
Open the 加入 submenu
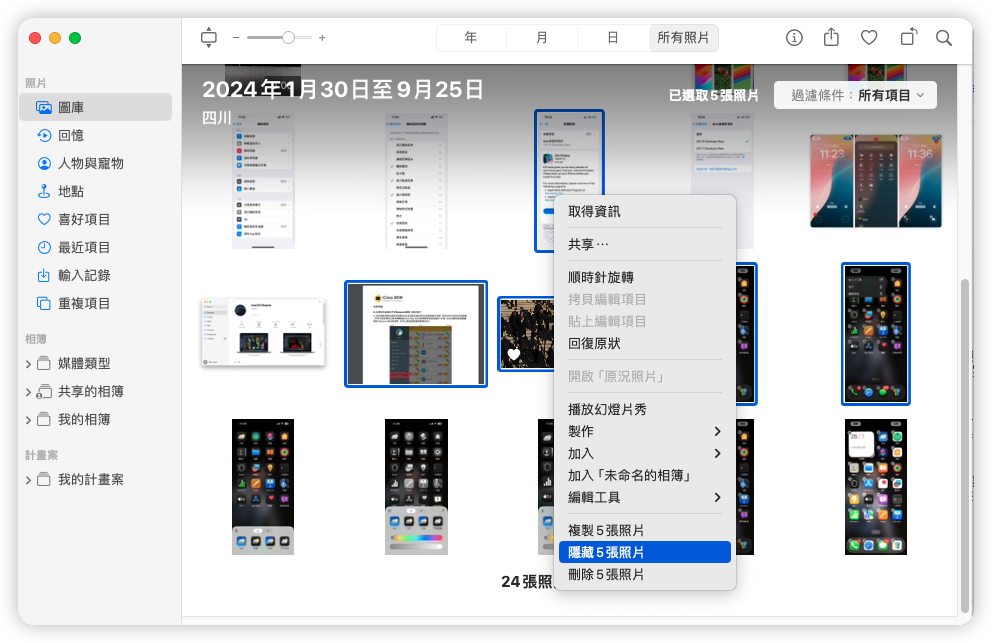pyautogui.click(x=645, y=454)
